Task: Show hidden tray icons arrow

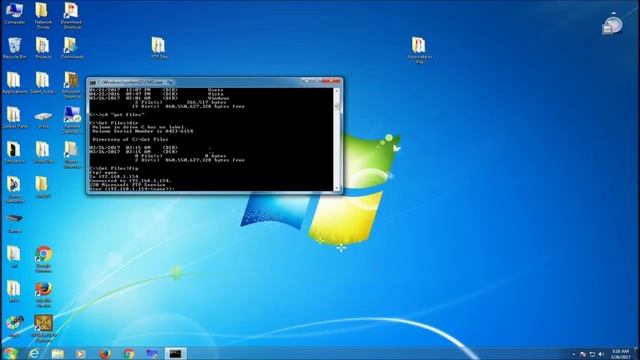Action: click(573, 354)
